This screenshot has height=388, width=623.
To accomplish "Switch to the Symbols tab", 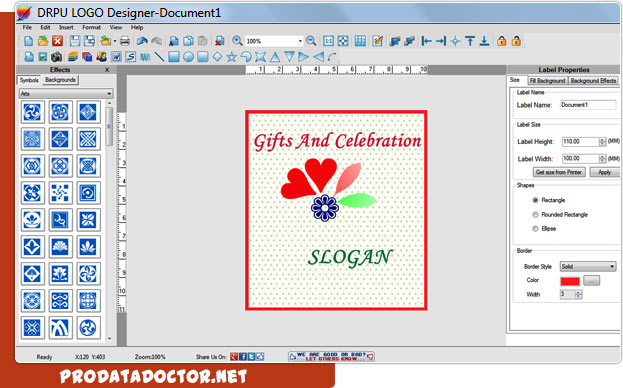I will click(29, 80).
